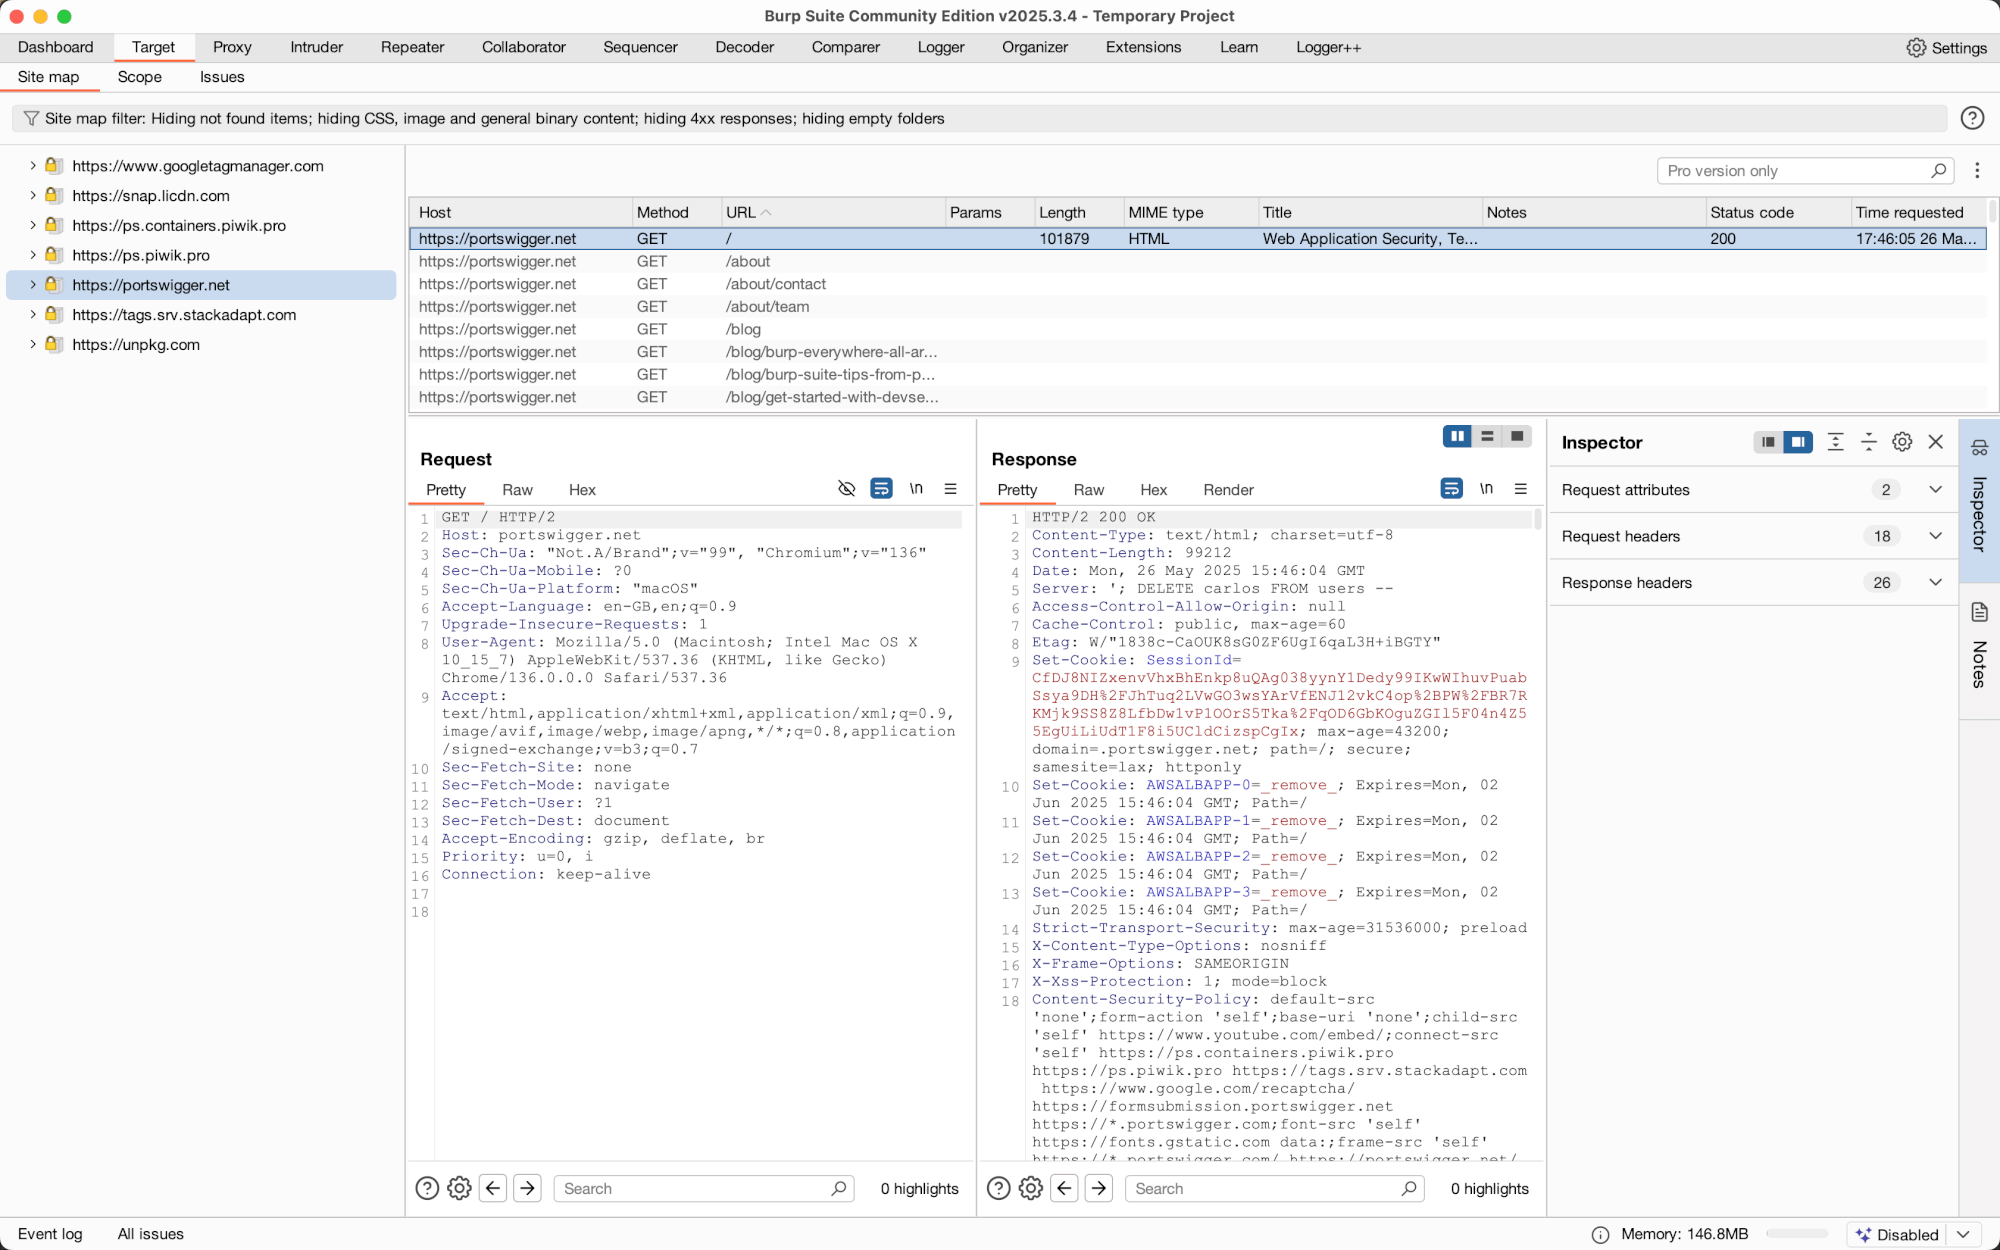This screenshot has height=1250, width=2000.
Task: Expand https://ps.piwik.pro tree node
Action: 33,255
